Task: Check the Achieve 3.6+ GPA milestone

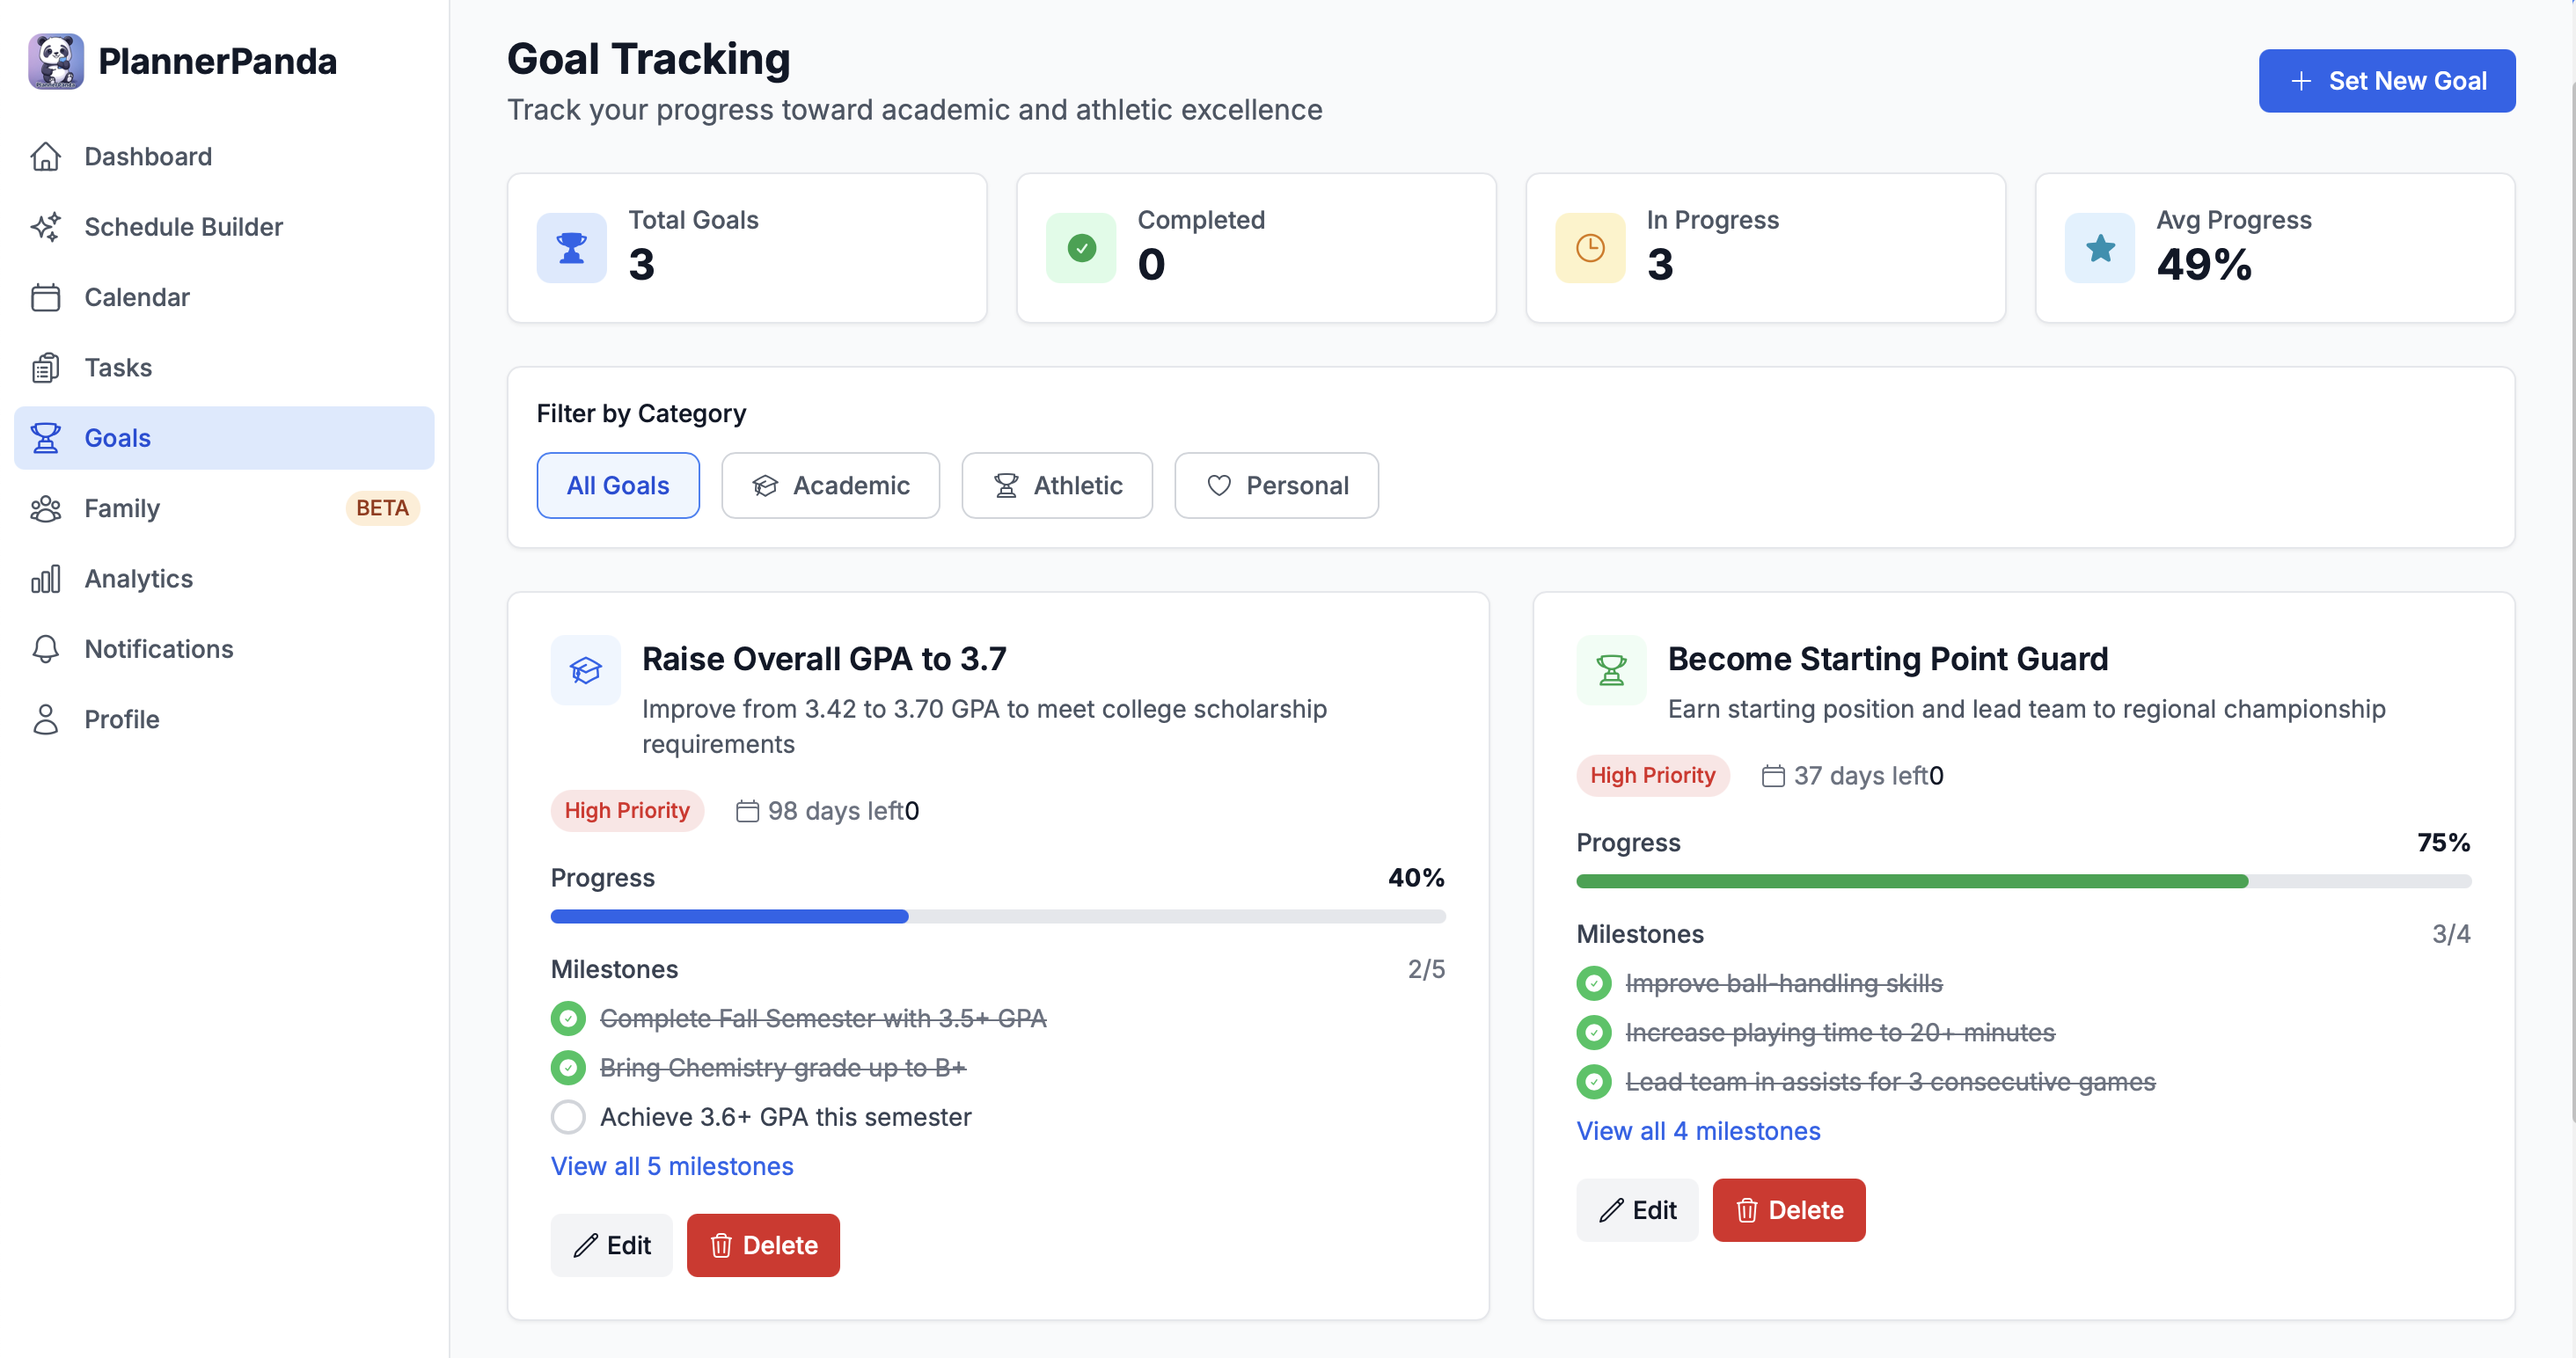Action: (x=568, y=1116)
